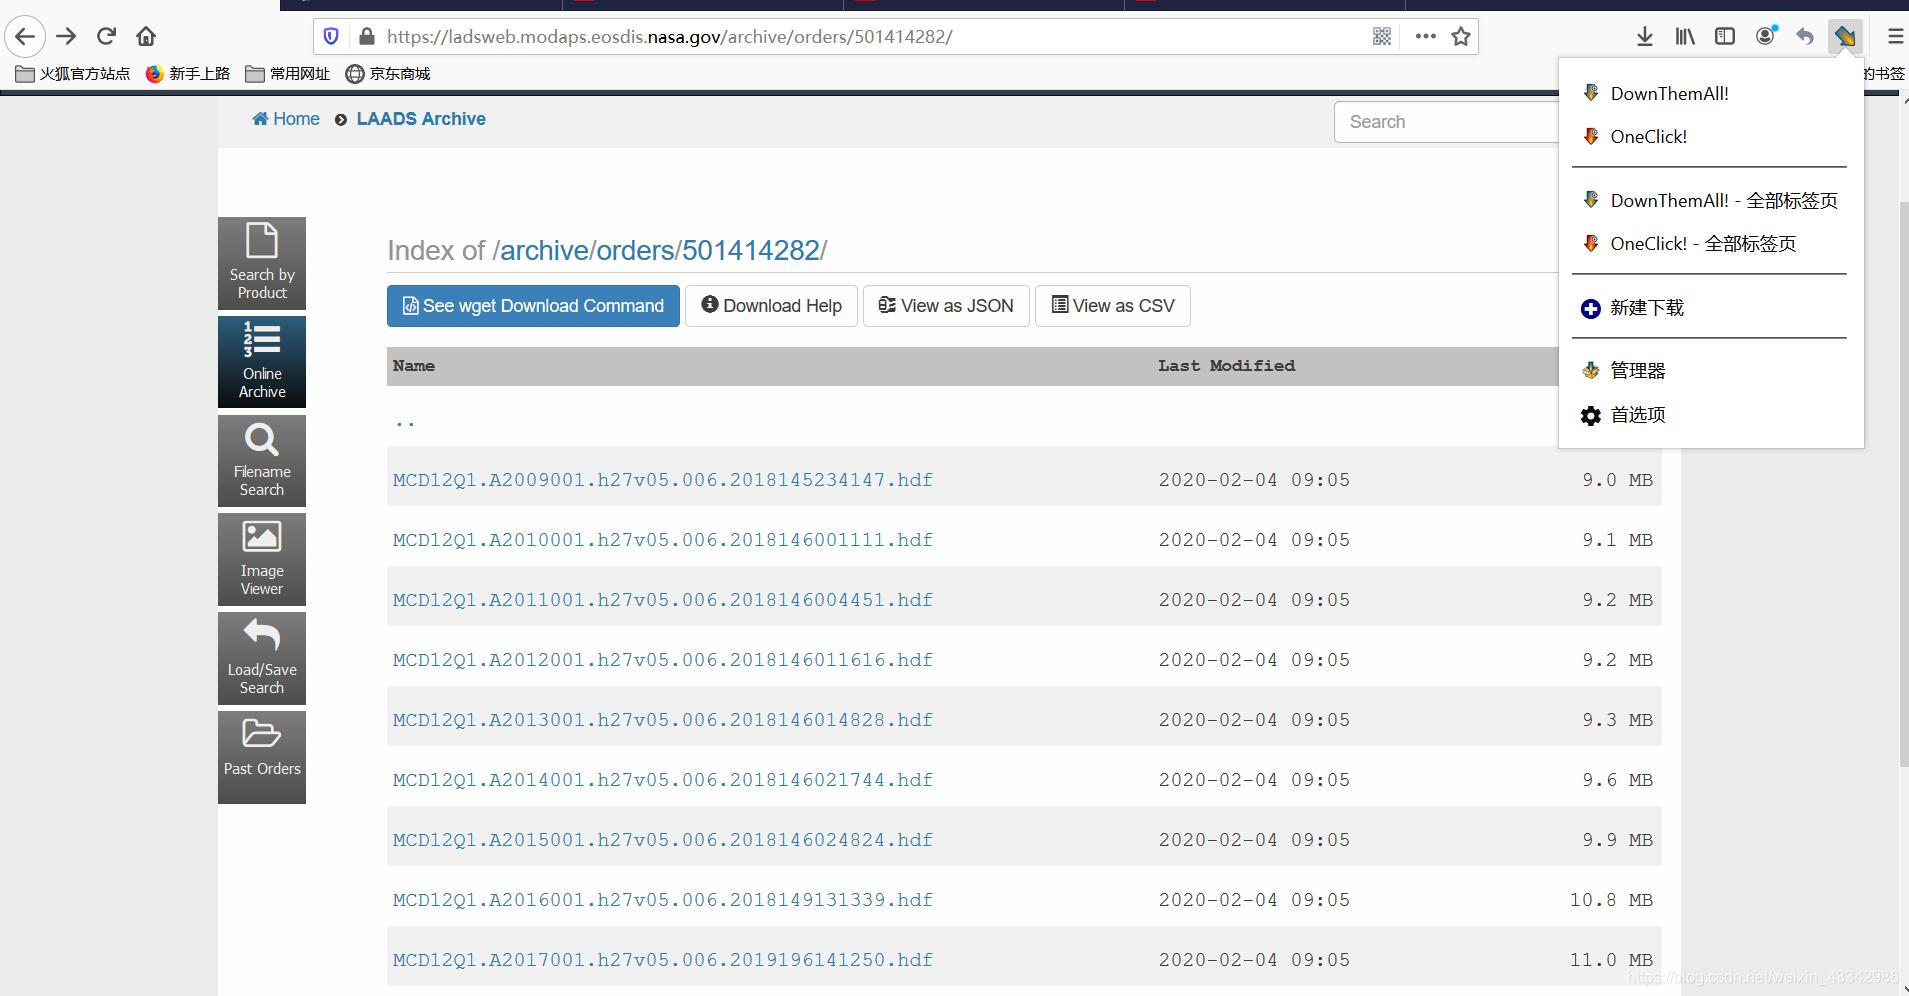Click the 11.0 MB size cell
The width and height of the screenshot is (1909, 996).
(1611, 960)
